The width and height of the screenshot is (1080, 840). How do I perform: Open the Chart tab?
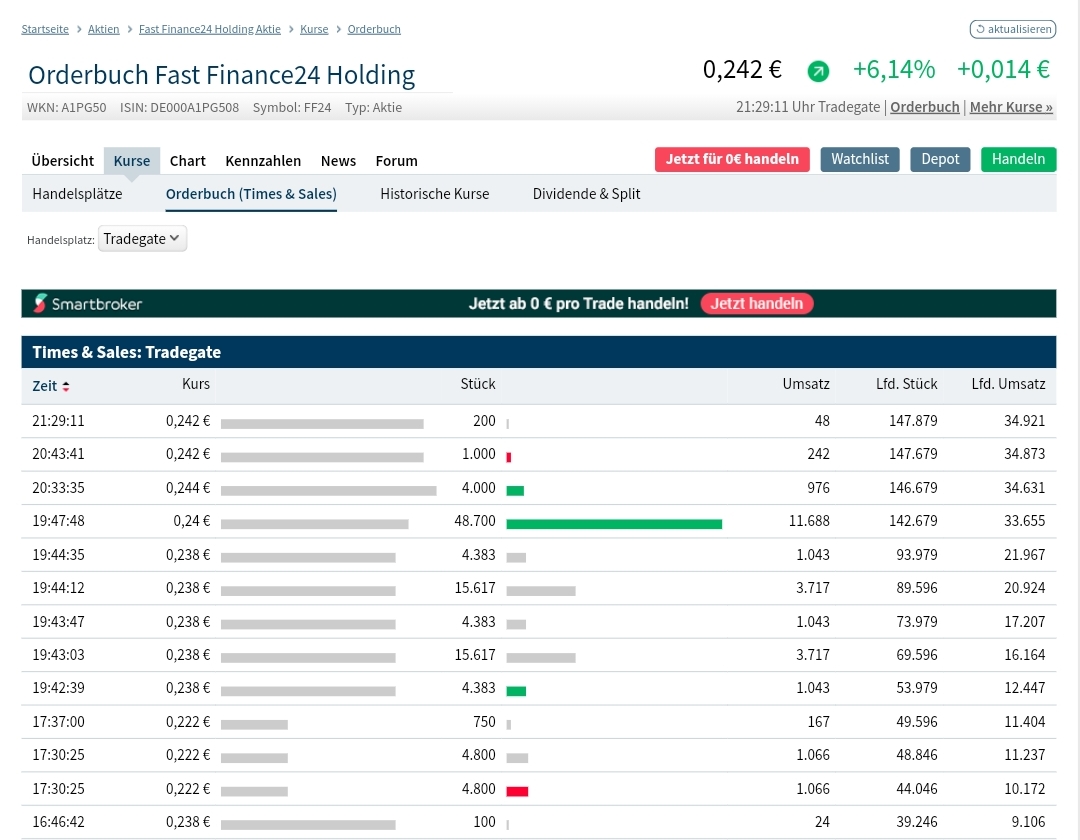coord(188,160)
